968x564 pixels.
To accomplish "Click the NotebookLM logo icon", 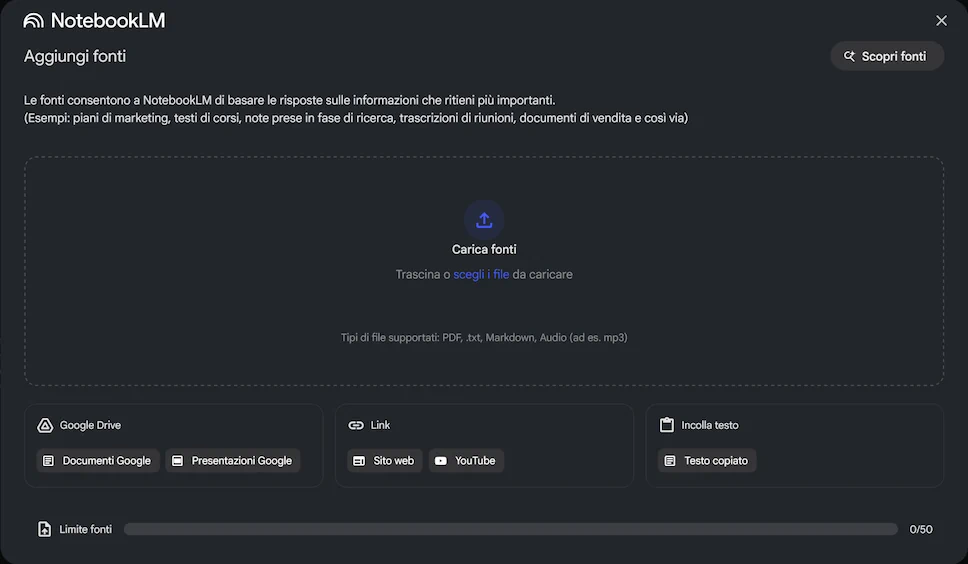I will [x=33, y=21].
